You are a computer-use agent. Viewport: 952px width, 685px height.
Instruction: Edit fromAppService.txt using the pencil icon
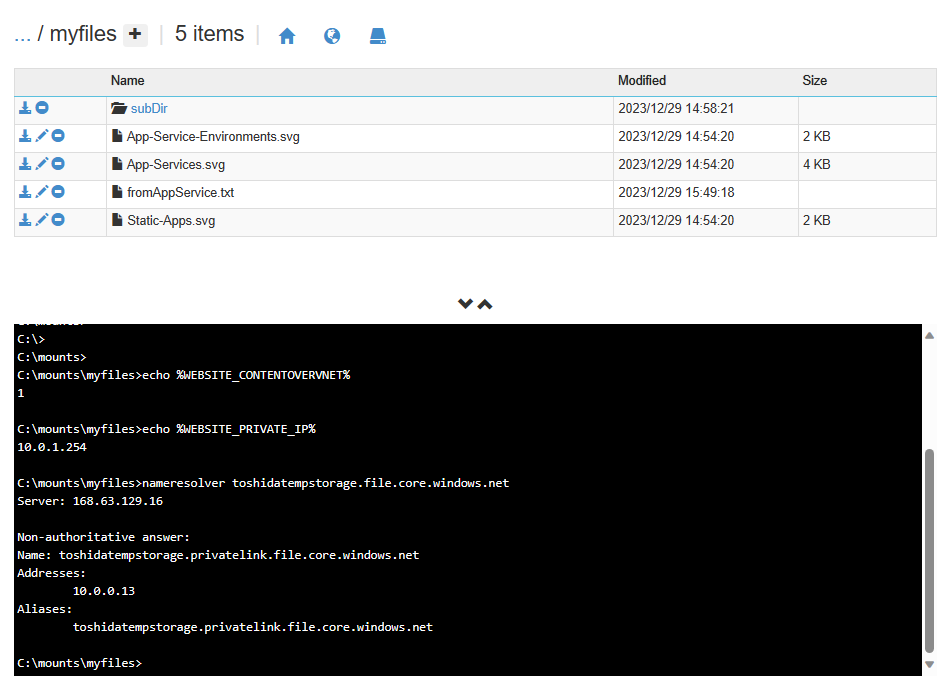pyautogui.click(x=42, y=192)
